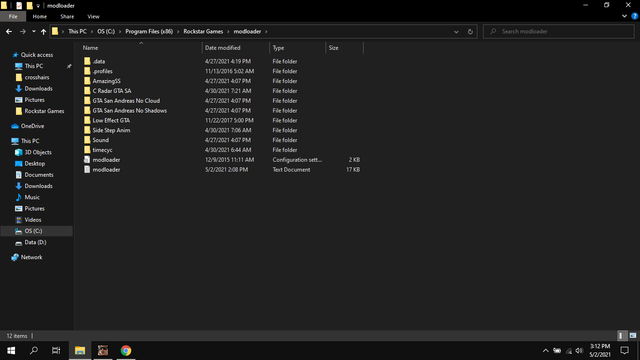
Task: Switch to Large icons view layout button
Action: [x=633, y=336]
